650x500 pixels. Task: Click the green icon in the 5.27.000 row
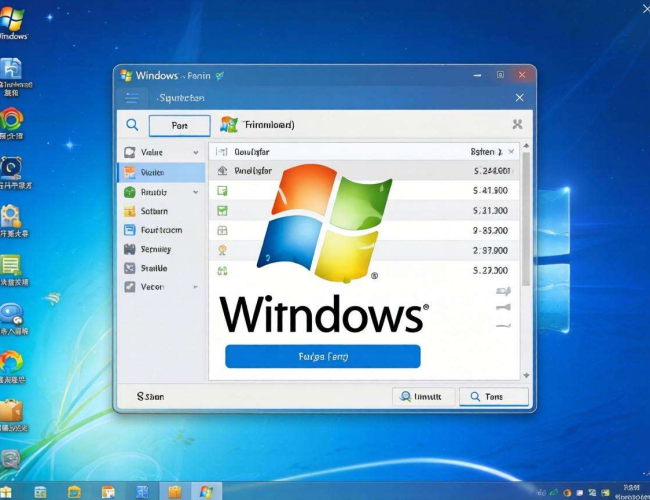[x=223, y=271]
